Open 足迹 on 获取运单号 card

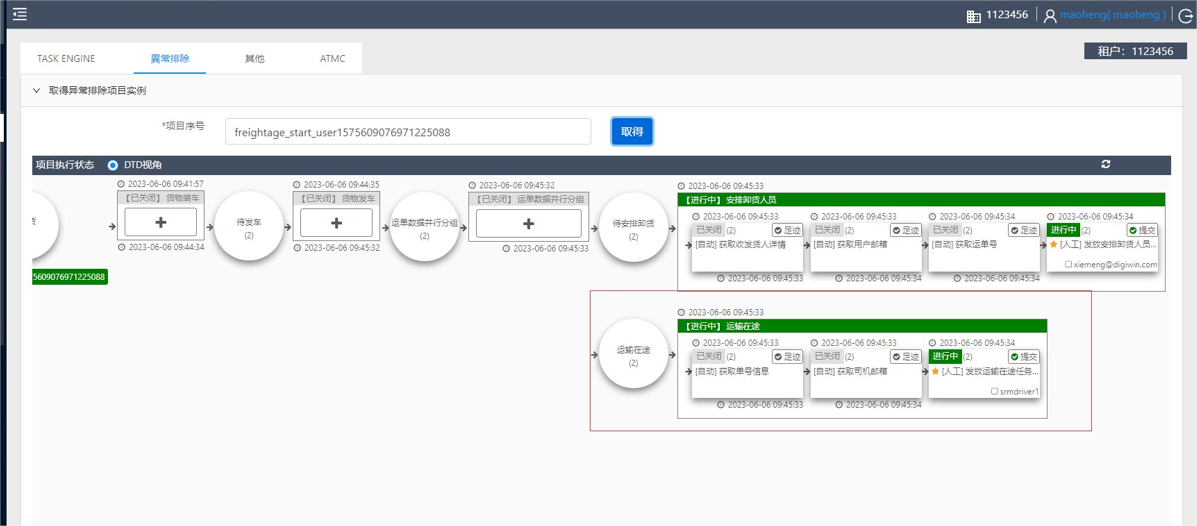(1024, 230)
